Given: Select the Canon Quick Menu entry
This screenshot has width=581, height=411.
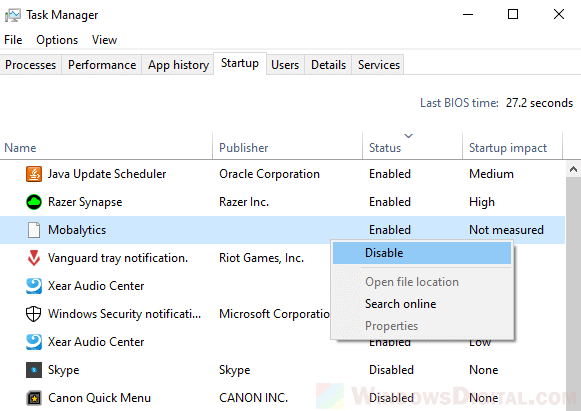Looking at the screenshot, I should click(x=99, y=398).
